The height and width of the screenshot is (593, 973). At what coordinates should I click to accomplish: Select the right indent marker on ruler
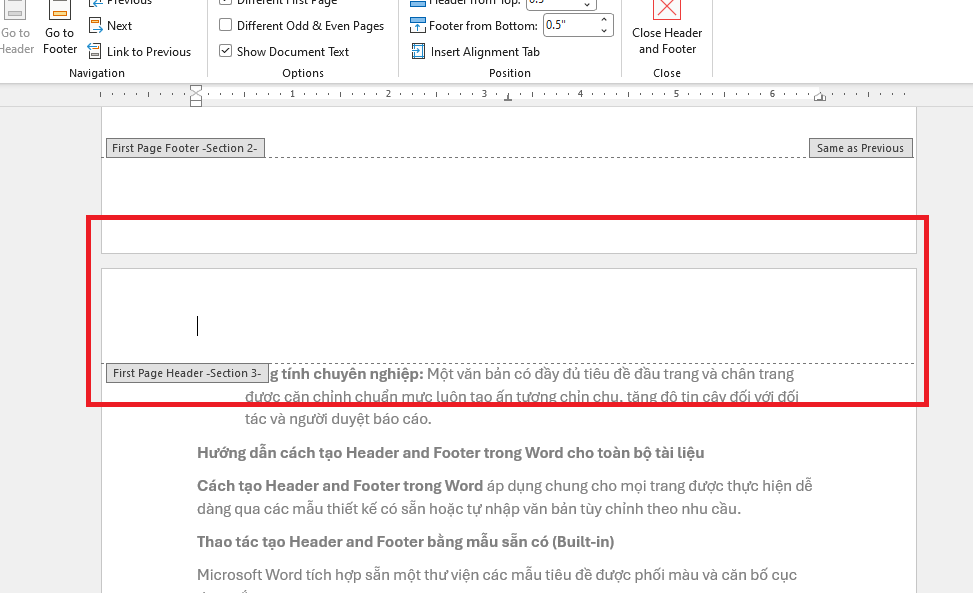click(820, 97)
